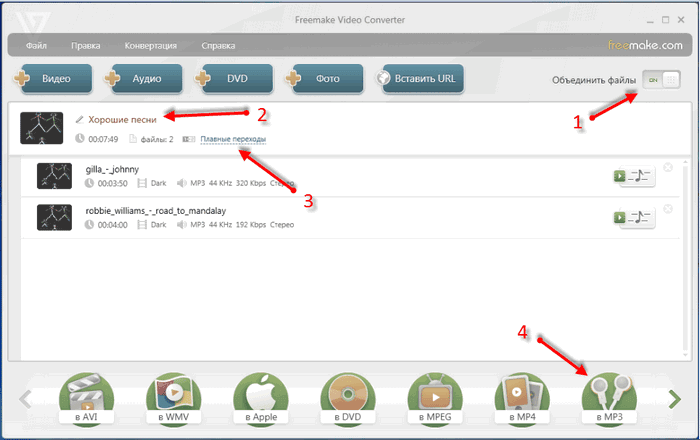
Task: Maximize the Freemake Video Converter window
Action: coord(666,20)
